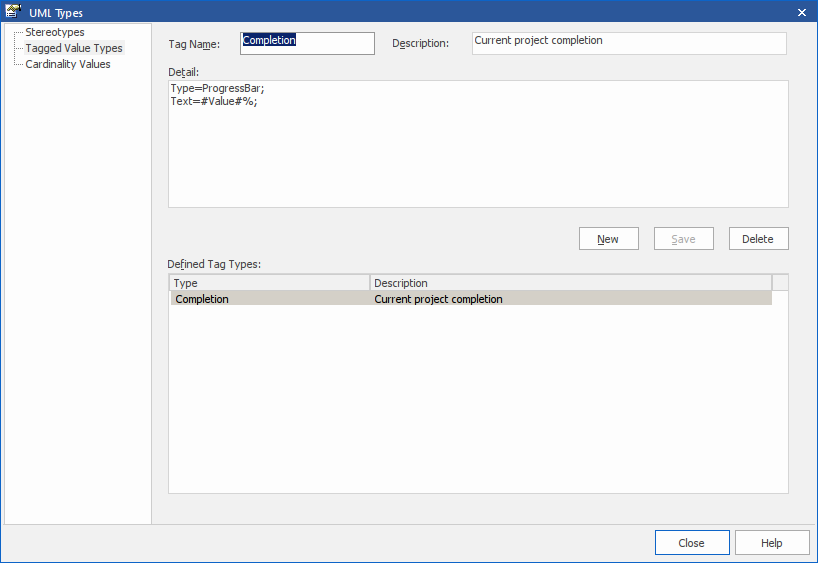The height and width of the screenshot is (563, 818).
Task: Select Tagged Value Types in the tree
Action: click(74, 48)
